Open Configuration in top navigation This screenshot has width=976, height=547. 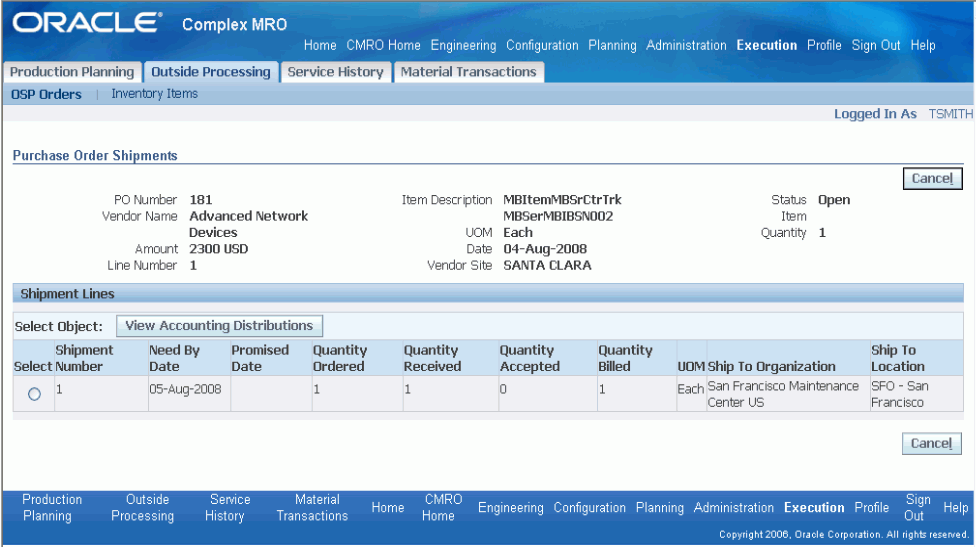click(x=542, y=45)
